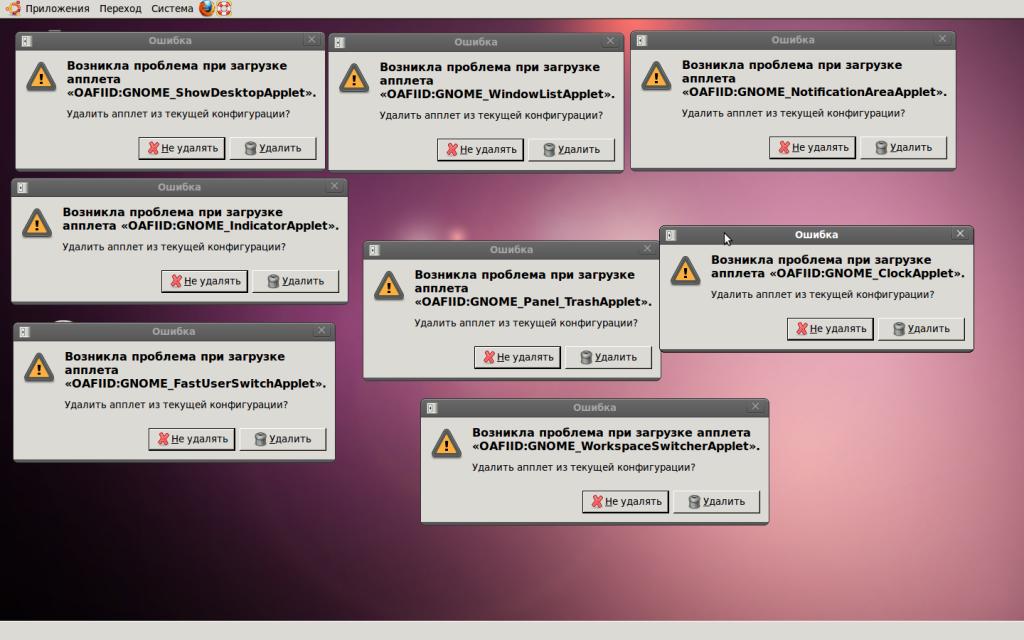The height and width of the screenshot is (640, 1024).
Task: Open window menu icon of ShowDesktopApplet dialog
Action: tap(27, 41)
